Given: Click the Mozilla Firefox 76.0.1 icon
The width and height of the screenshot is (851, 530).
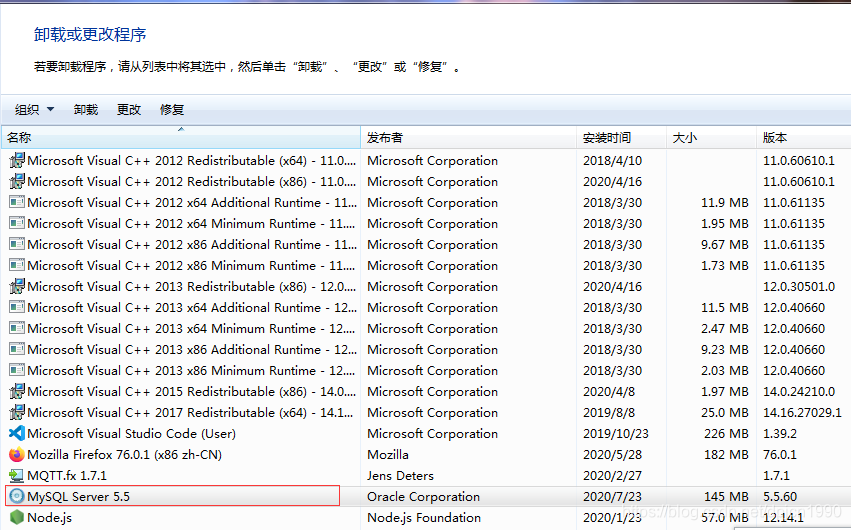Looking at the screenshot, I should pos(17,454).
